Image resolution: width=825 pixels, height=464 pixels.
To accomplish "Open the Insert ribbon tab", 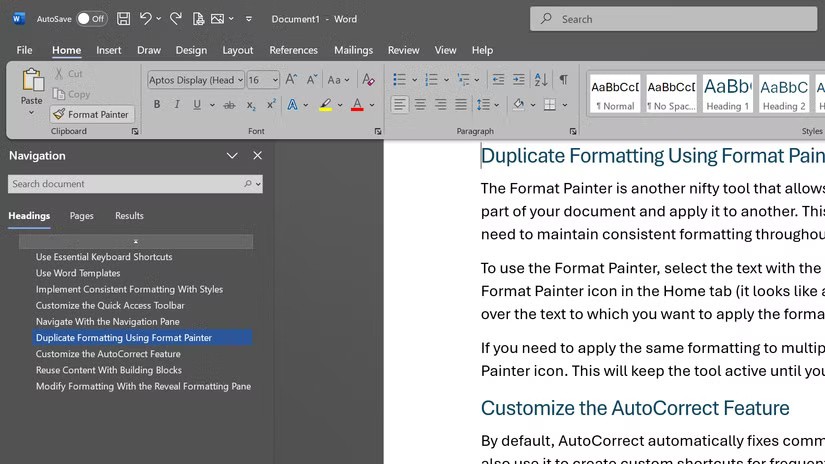I will (x=109, y=50).
